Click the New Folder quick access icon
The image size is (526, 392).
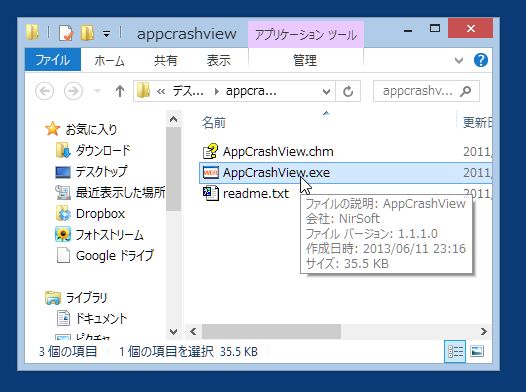[x=87, y=33]
